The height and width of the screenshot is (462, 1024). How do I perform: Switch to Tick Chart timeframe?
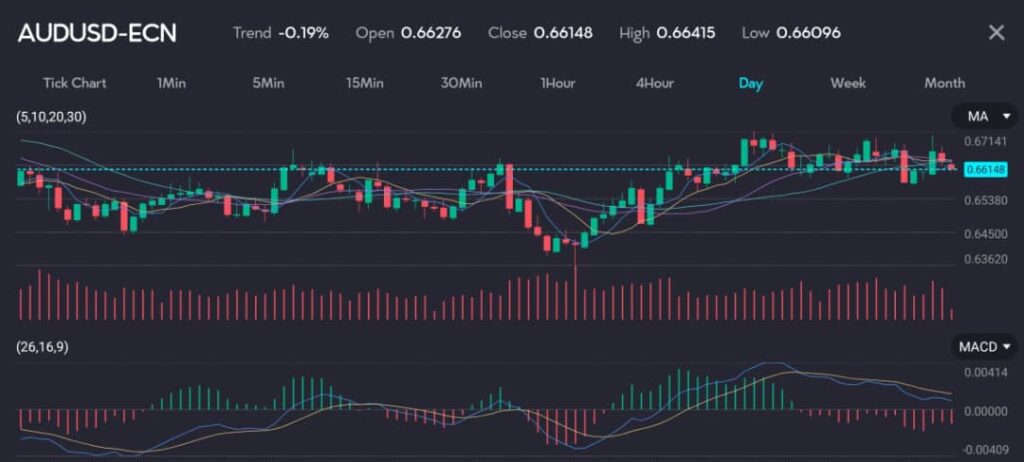(x=75, y=83)
